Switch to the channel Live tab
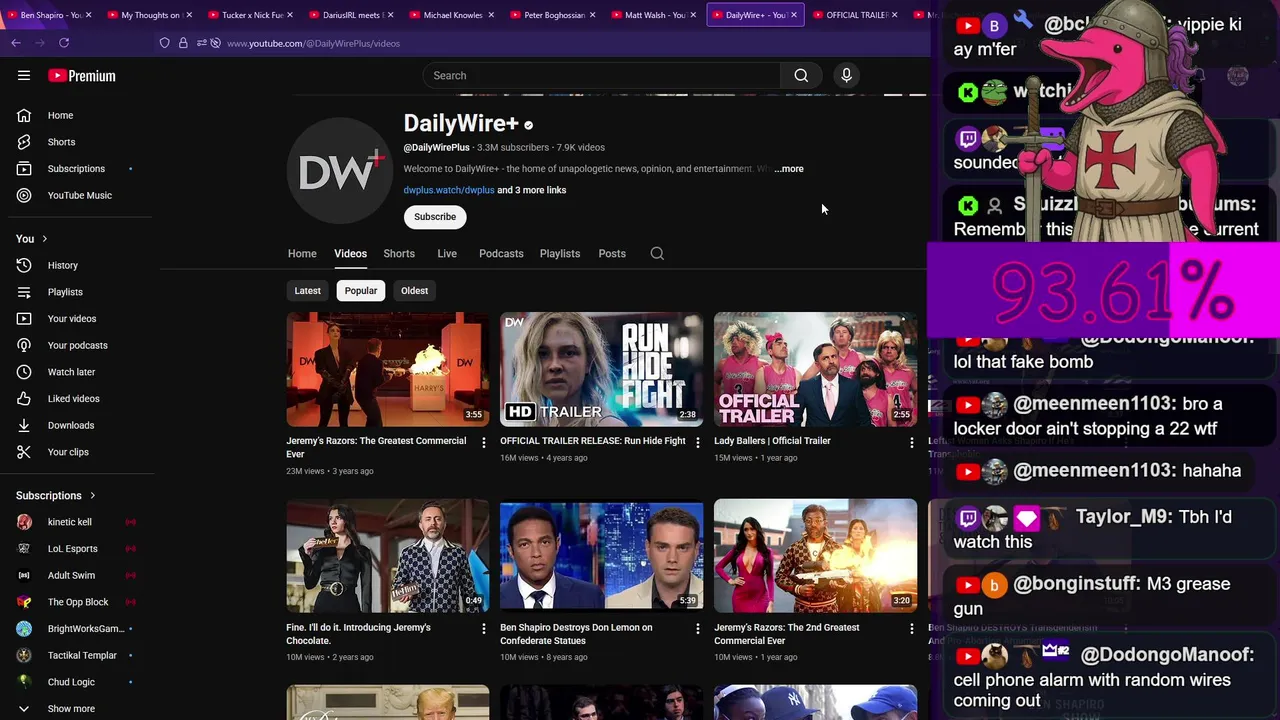Viewport: 1280px width, 720px height. click(447, 254)
